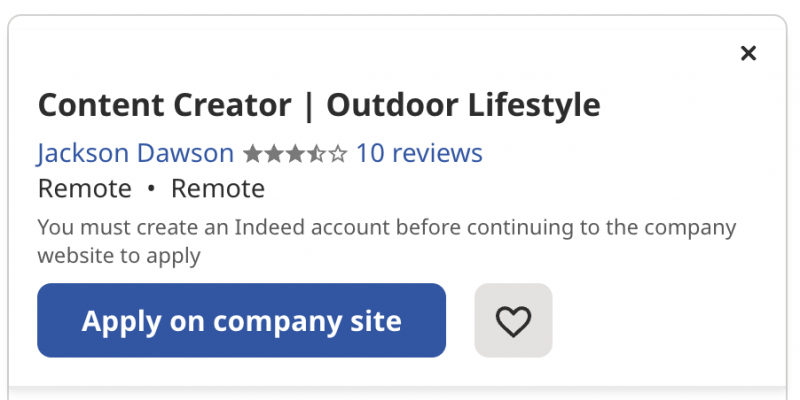Click 'website to apply' notice line

pyautogui.click(x=119, y=256)
